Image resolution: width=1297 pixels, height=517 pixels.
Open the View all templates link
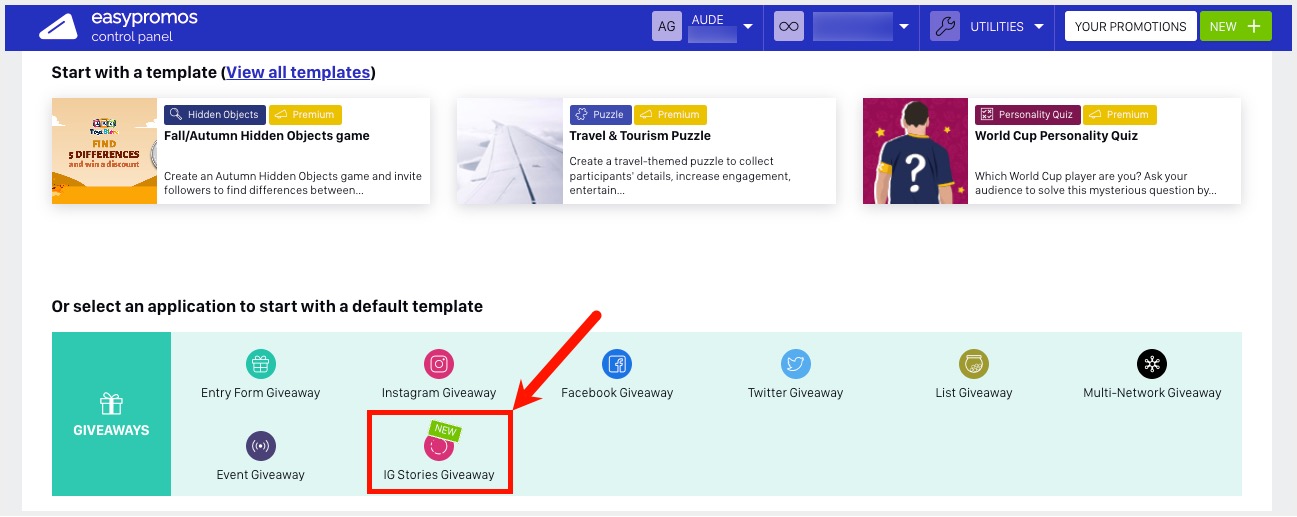299,73
